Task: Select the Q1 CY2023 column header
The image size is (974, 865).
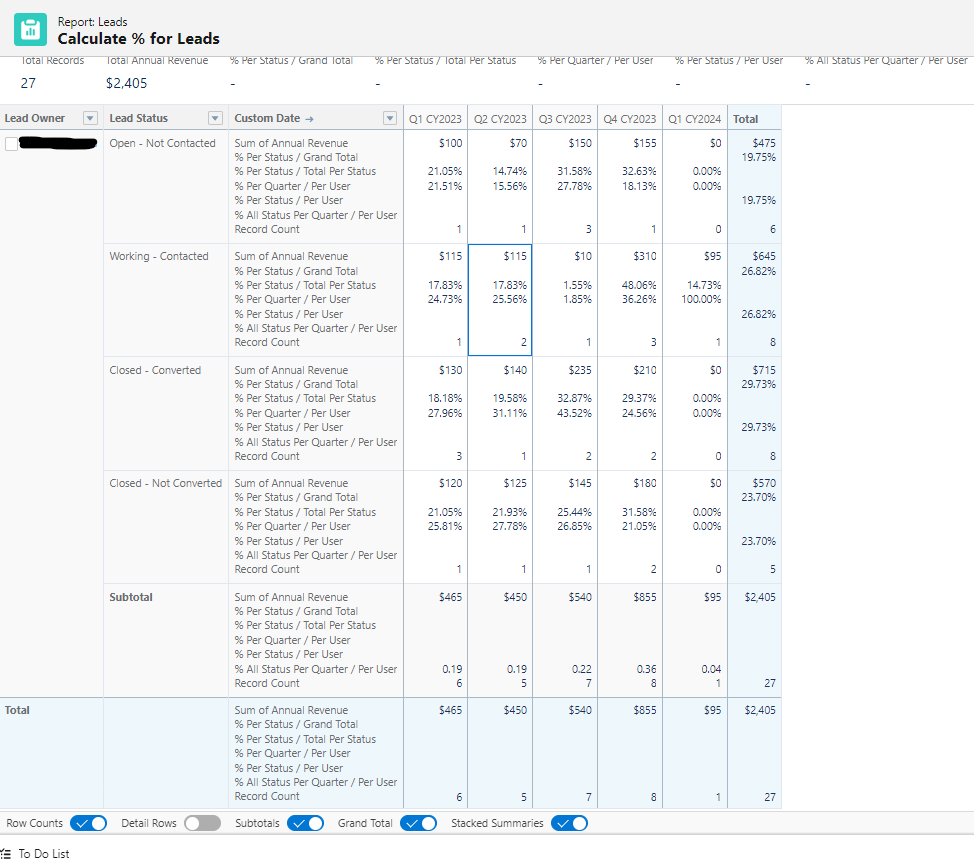Action: [x=435, y=119]
